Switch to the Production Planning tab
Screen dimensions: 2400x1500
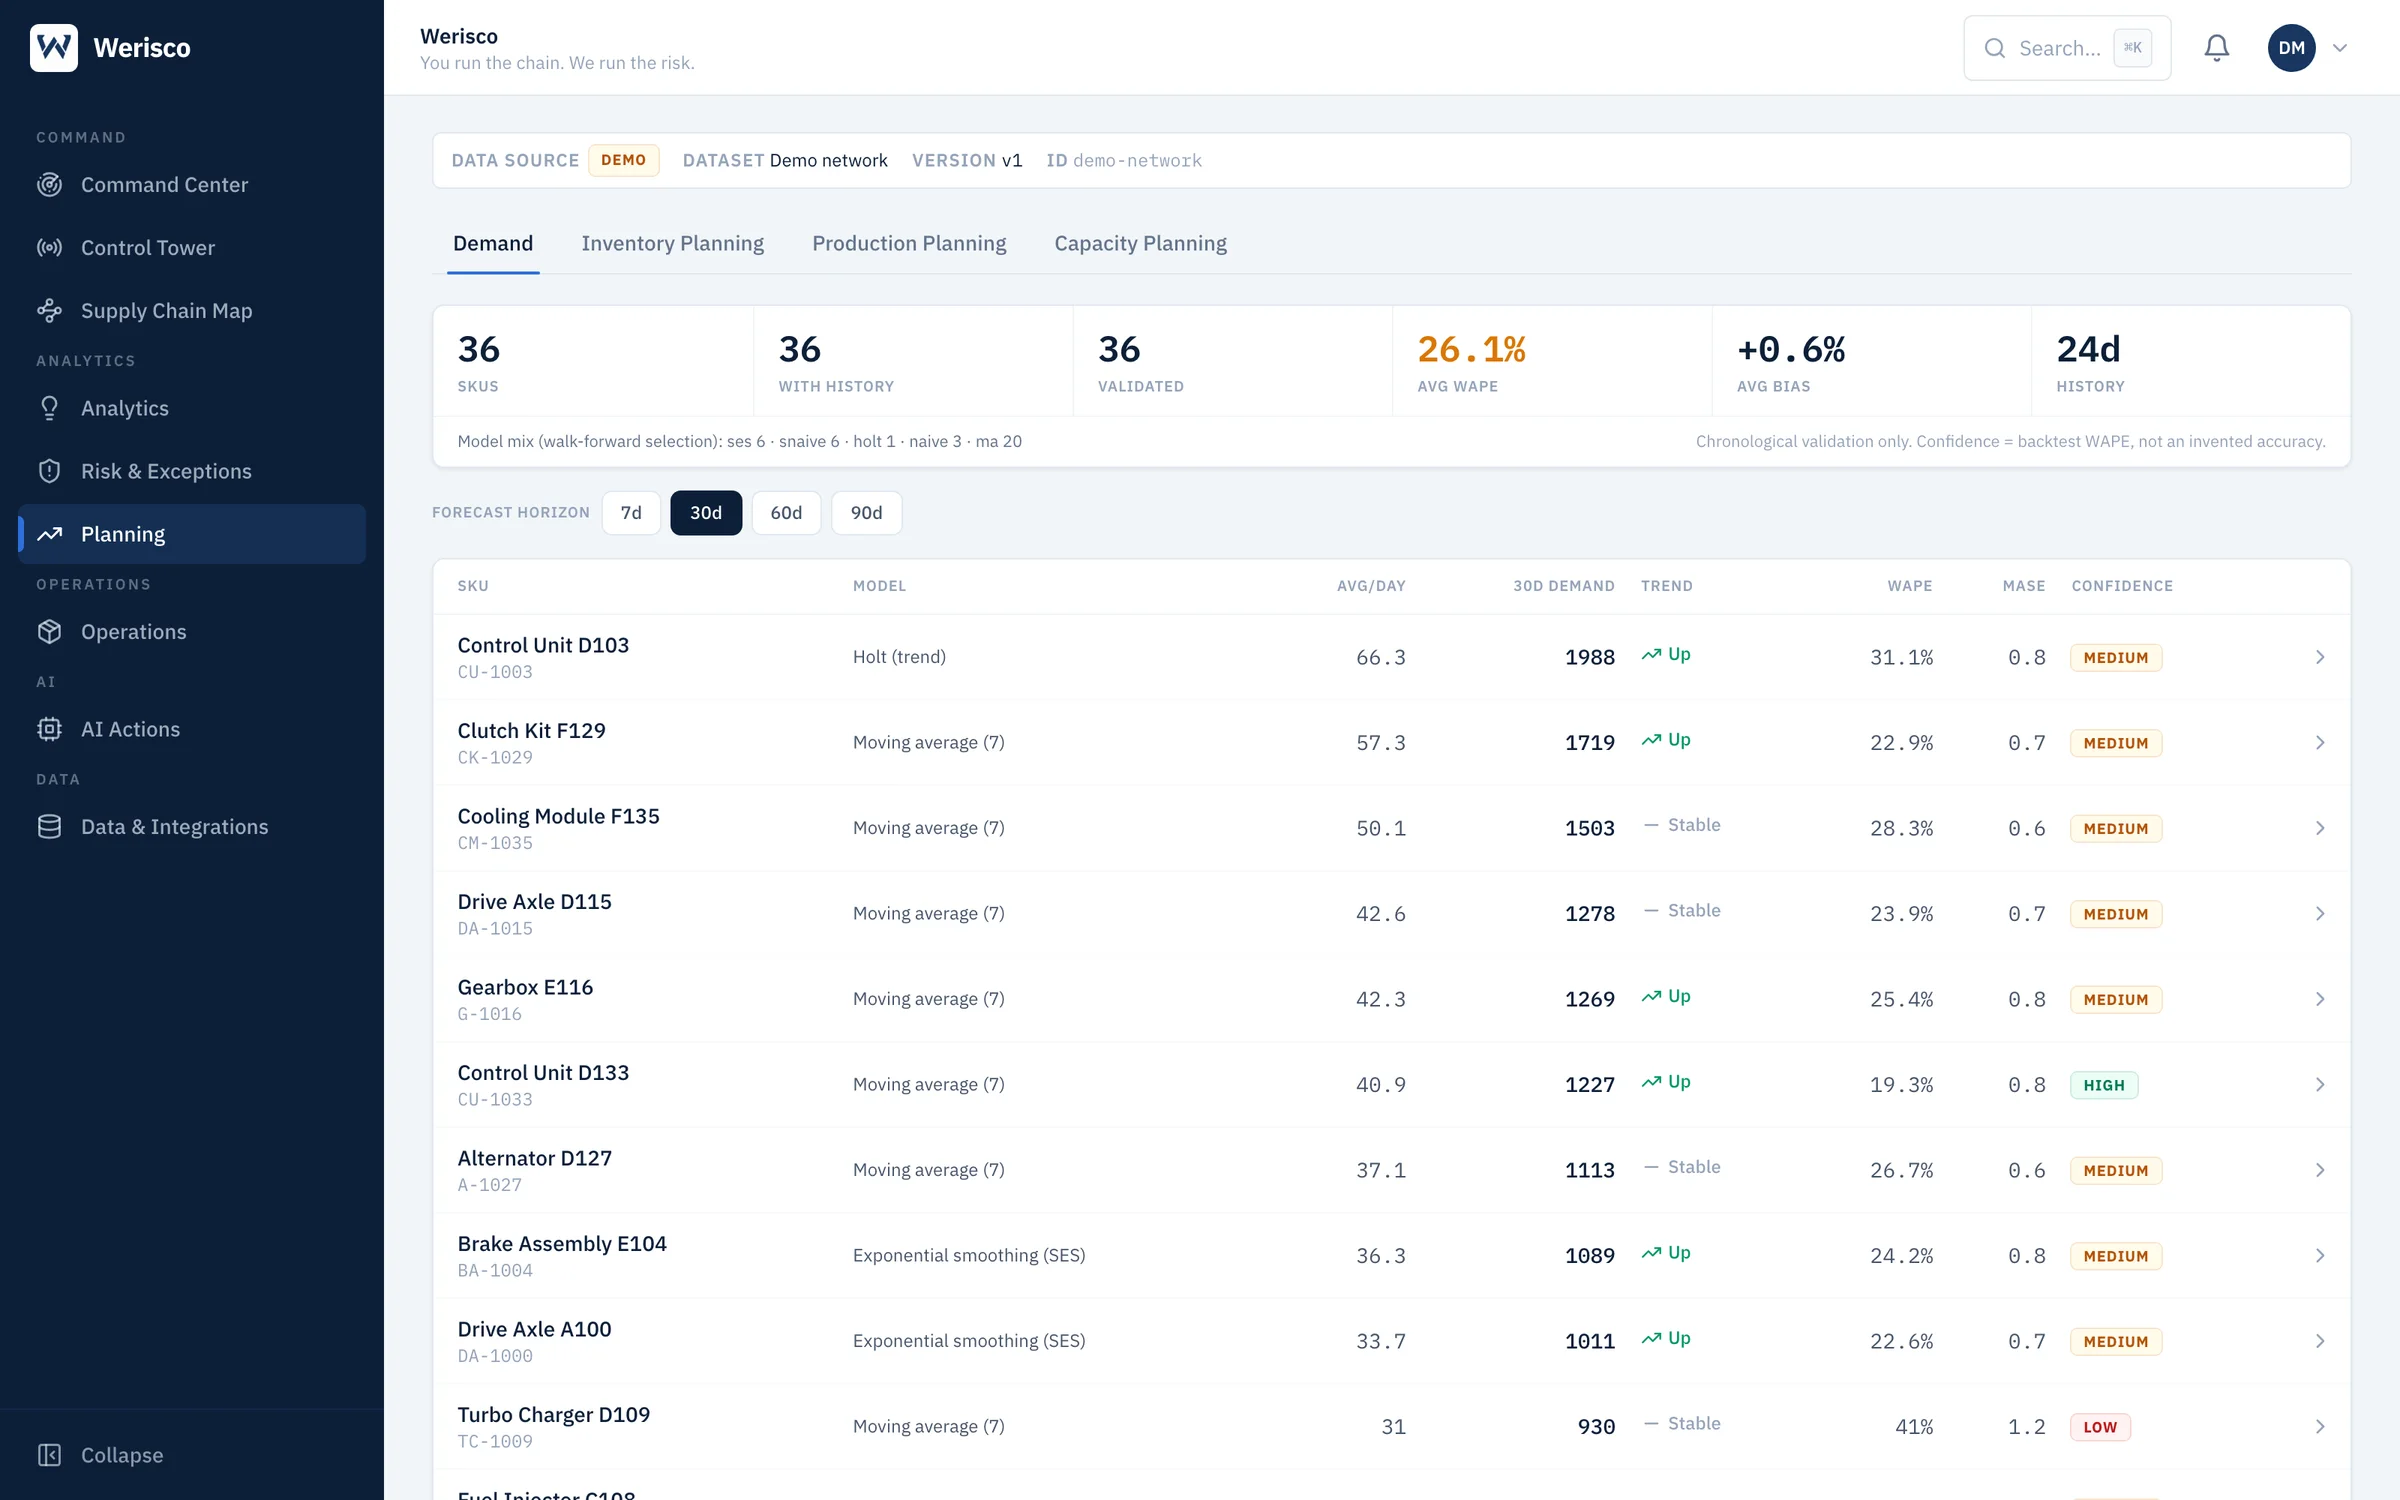coord(909,243)
